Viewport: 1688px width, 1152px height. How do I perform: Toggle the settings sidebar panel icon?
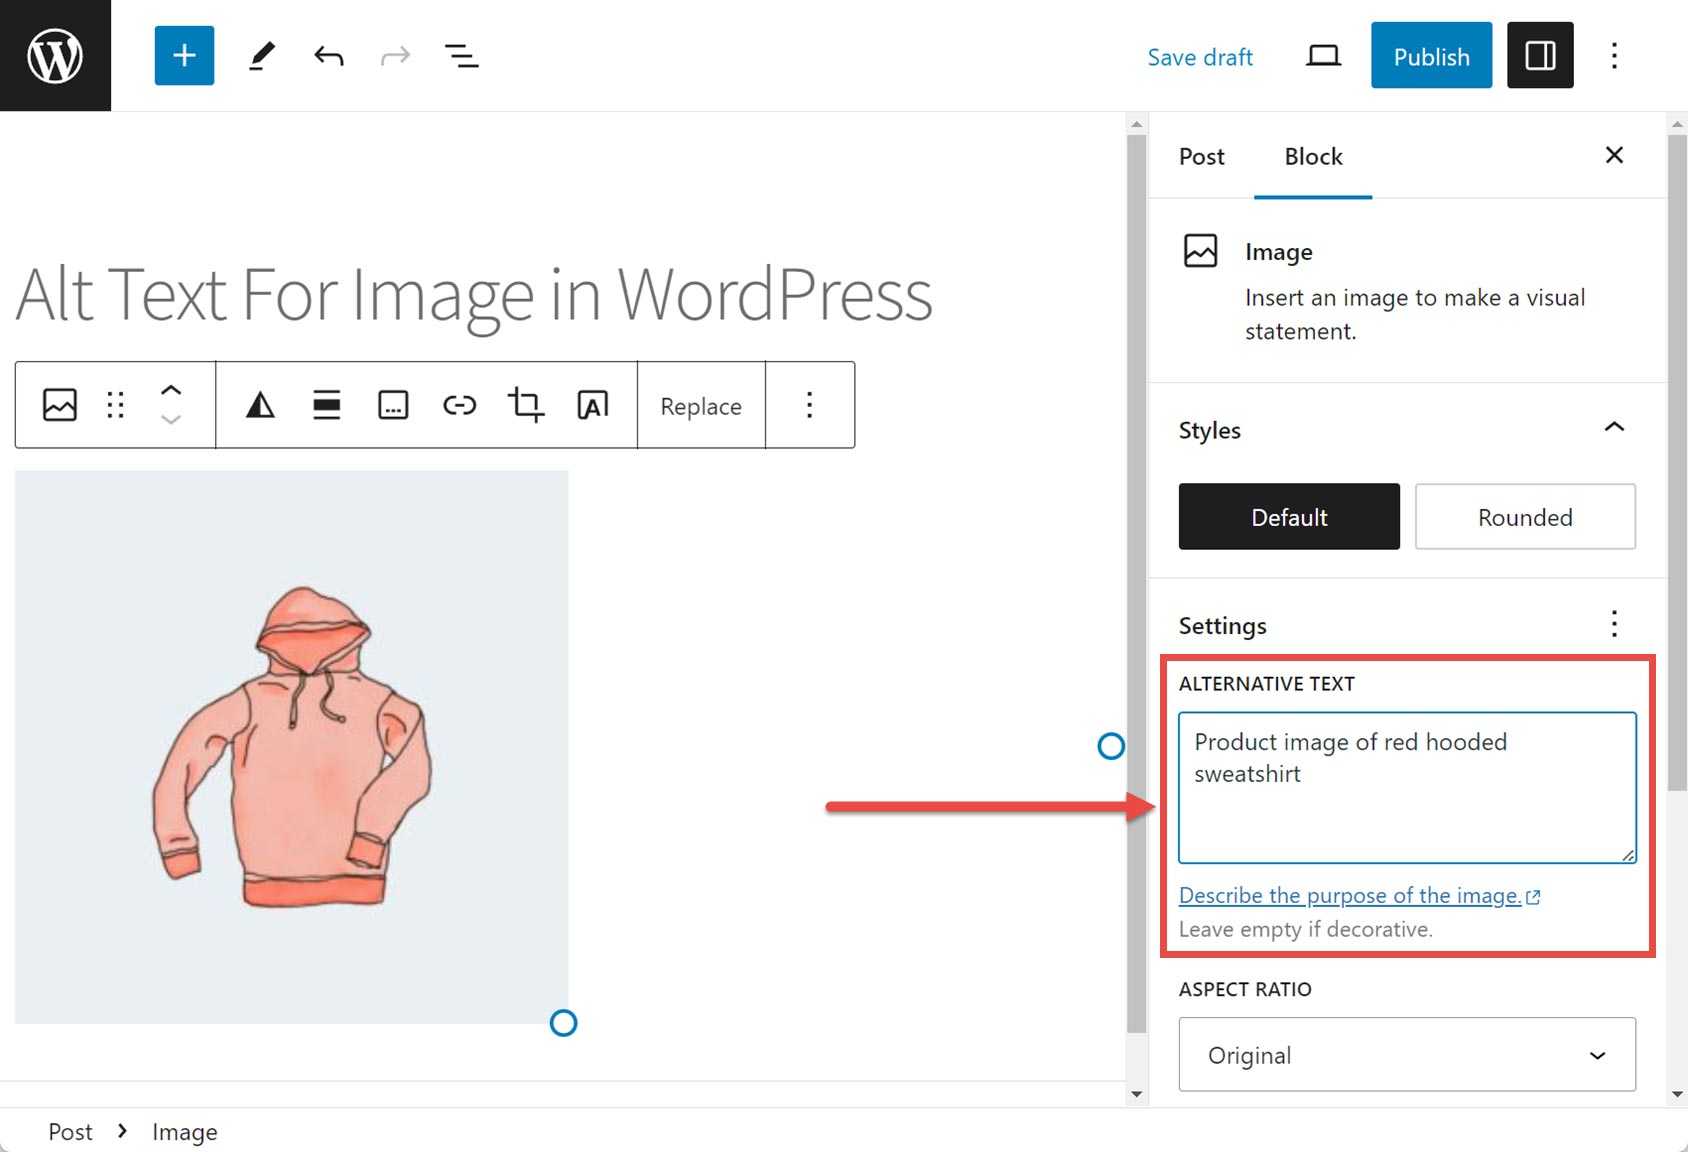[x=1540, y=55]
